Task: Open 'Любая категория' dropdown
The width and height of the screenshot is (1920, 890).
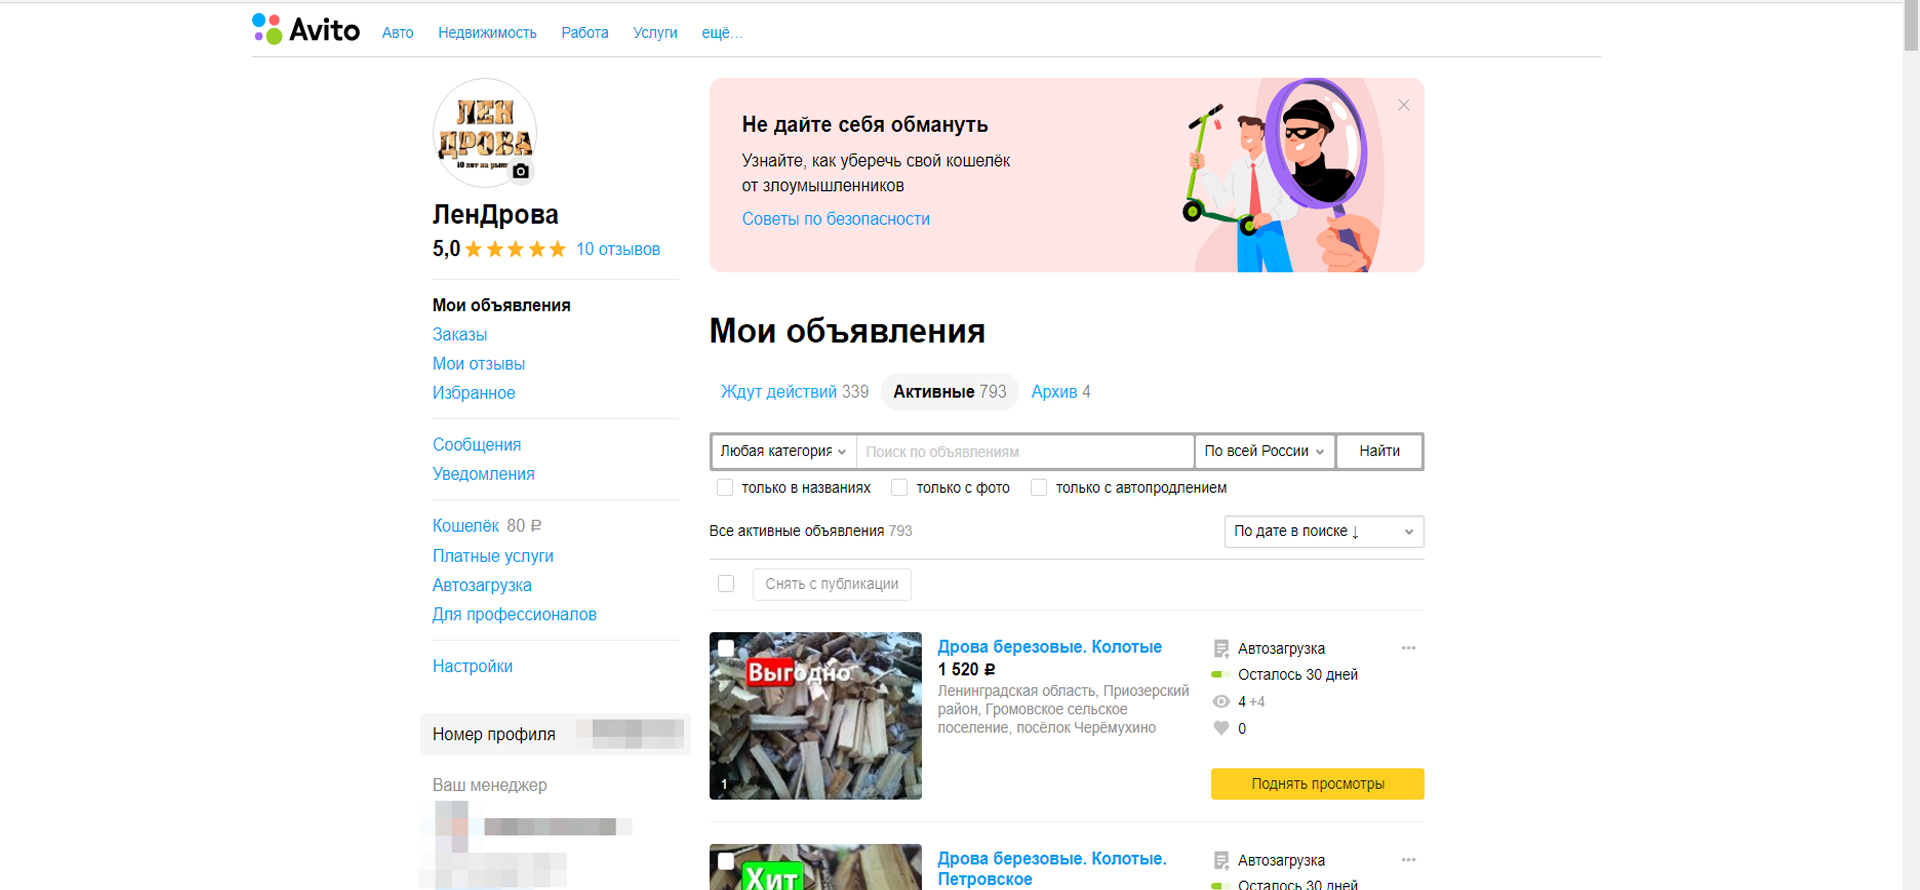Action: point(783,451)
